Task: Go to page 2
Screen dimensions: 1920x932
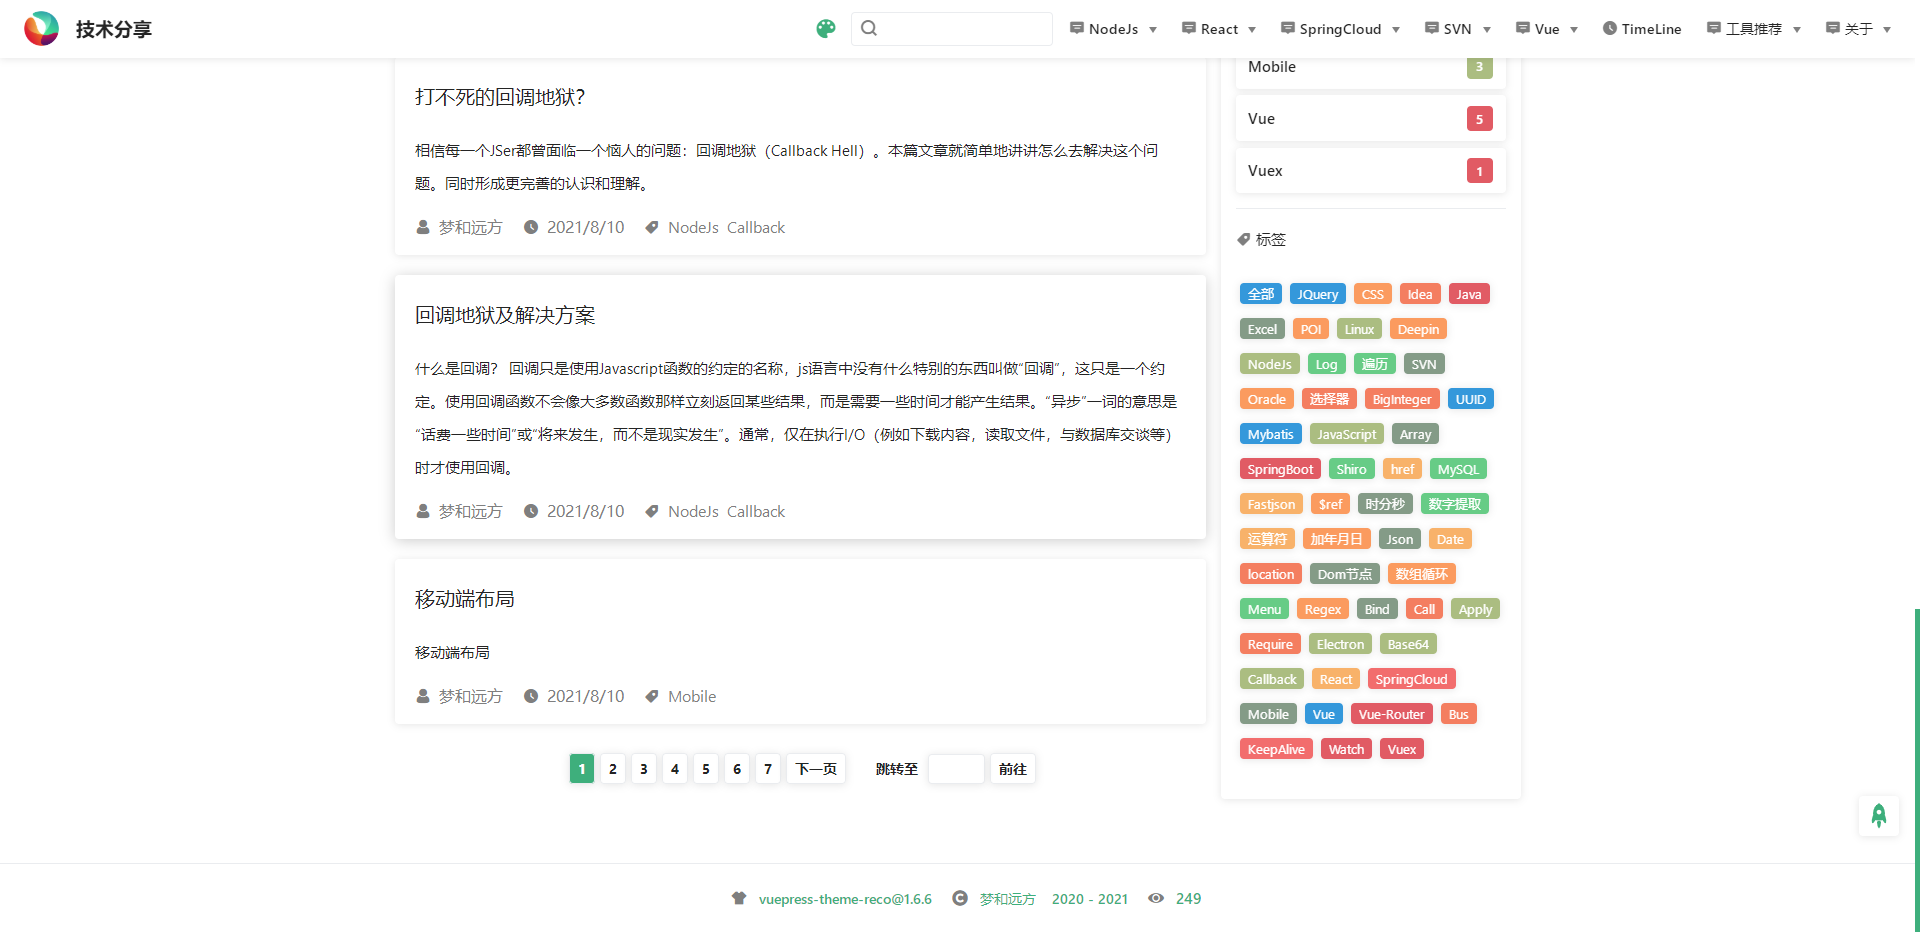Action: pyautogui.click(x=613, y=768)
